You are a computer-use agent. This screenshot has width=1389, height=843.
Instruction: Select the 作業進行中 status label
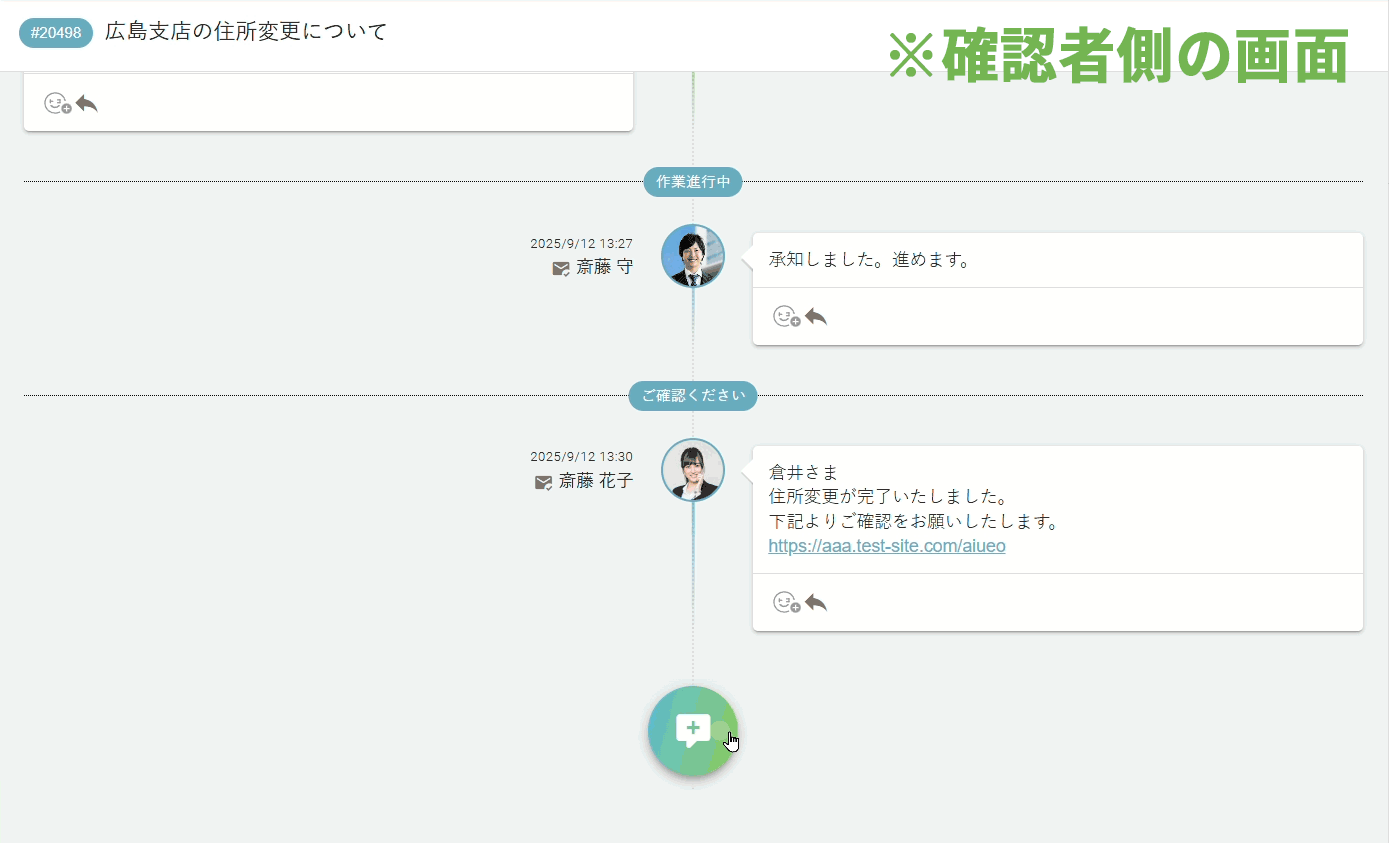pyautogui.click(x=693, y=182)
